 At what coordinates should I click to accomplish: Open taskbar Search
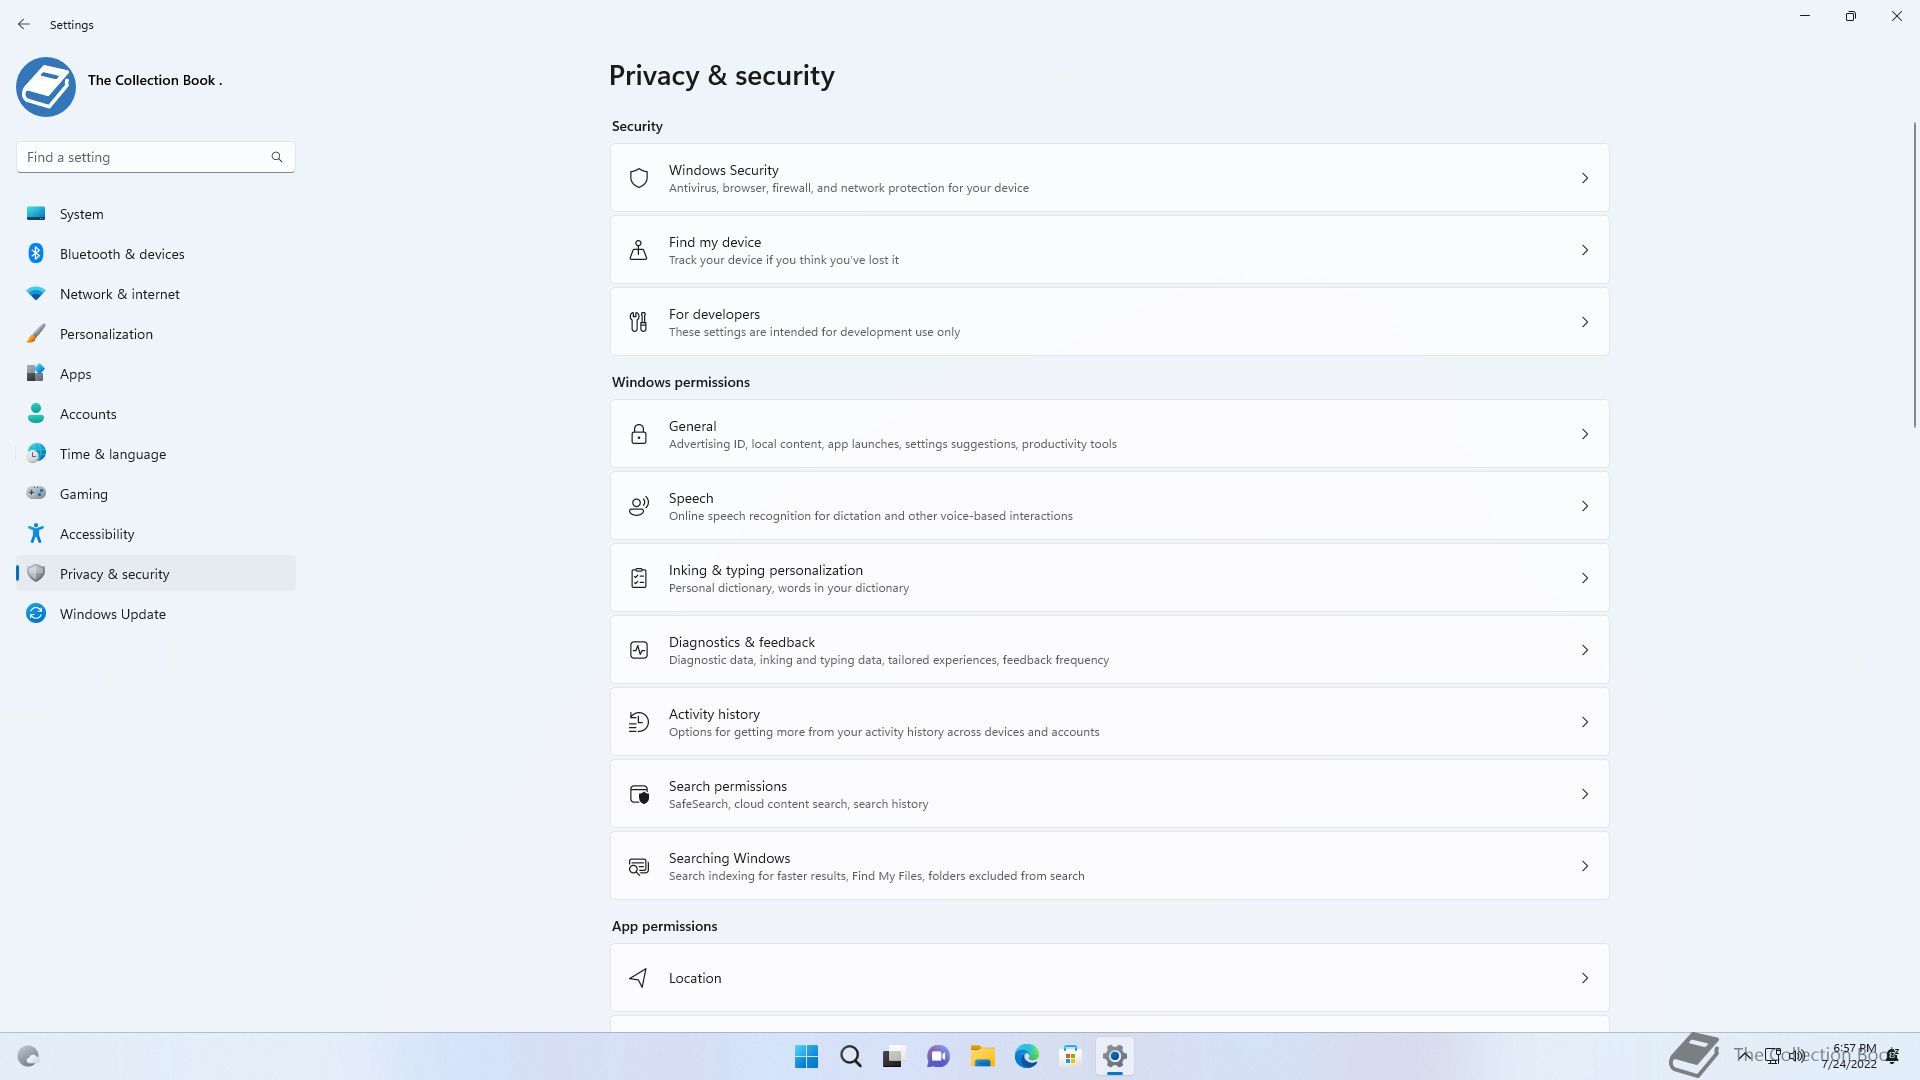(850, 1056)
